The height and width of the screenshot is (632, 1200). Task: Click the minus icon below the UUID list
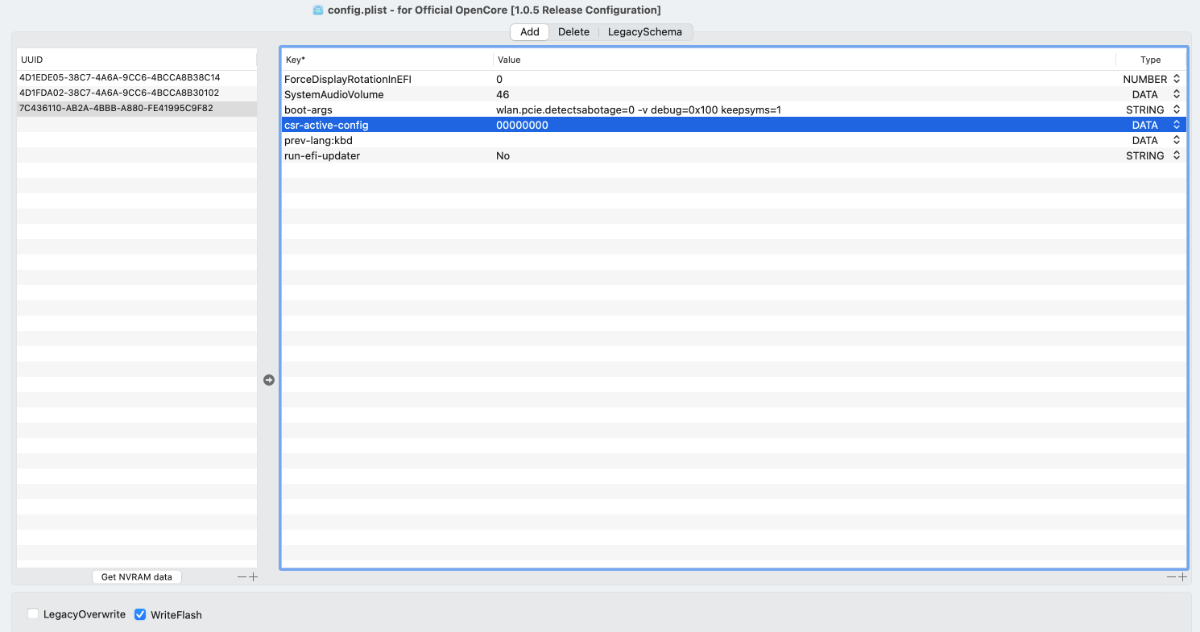click(241, 577)
